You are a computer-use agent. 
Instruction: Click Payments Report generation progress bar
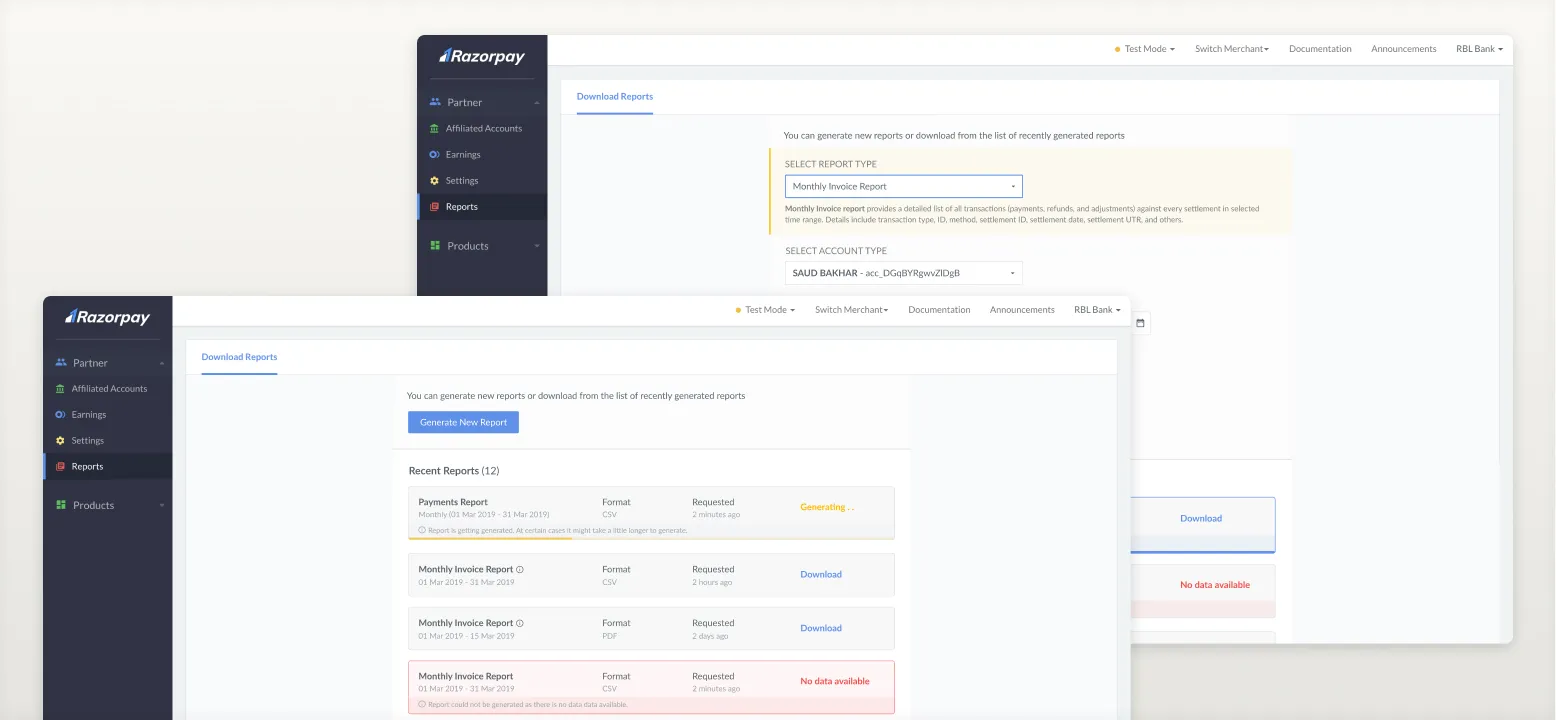pyautogui.click(x=651, y=538)
